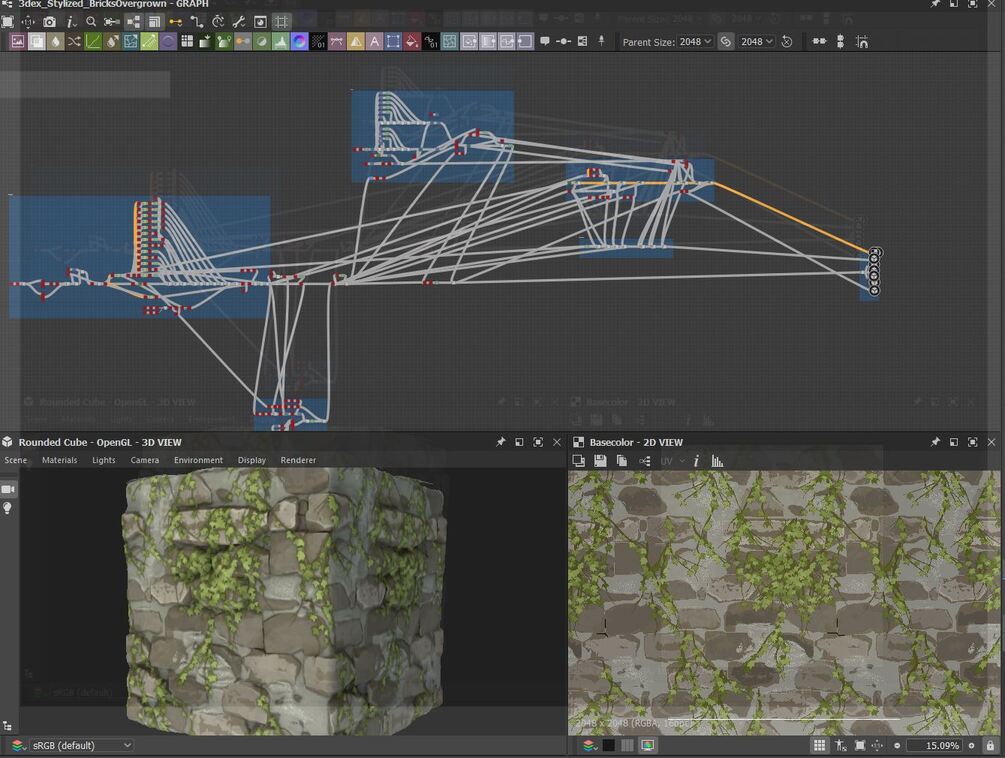The image size is (1005, 758).
Task: Click the align nodes horizontally icon
Action: (819, 41)
